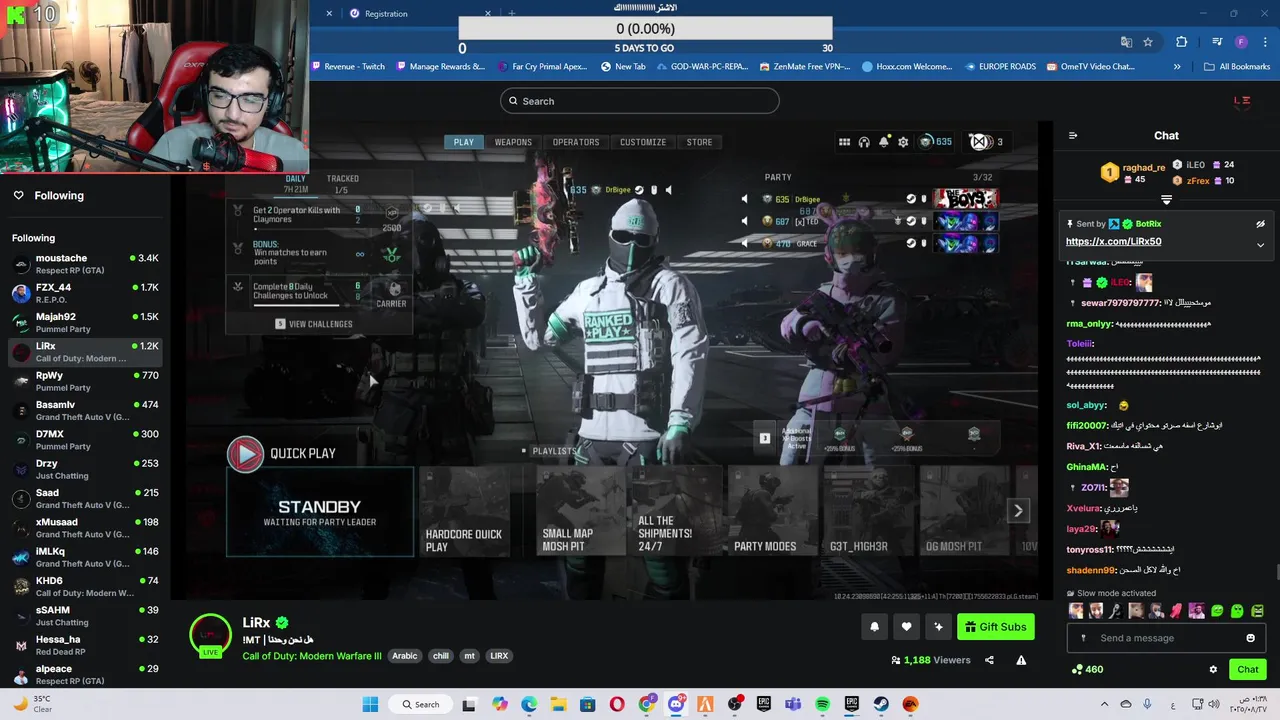1280x720 pixels.
Task: Open Revenue - Twitch bookmark
Action: click(x=348, y=67)
